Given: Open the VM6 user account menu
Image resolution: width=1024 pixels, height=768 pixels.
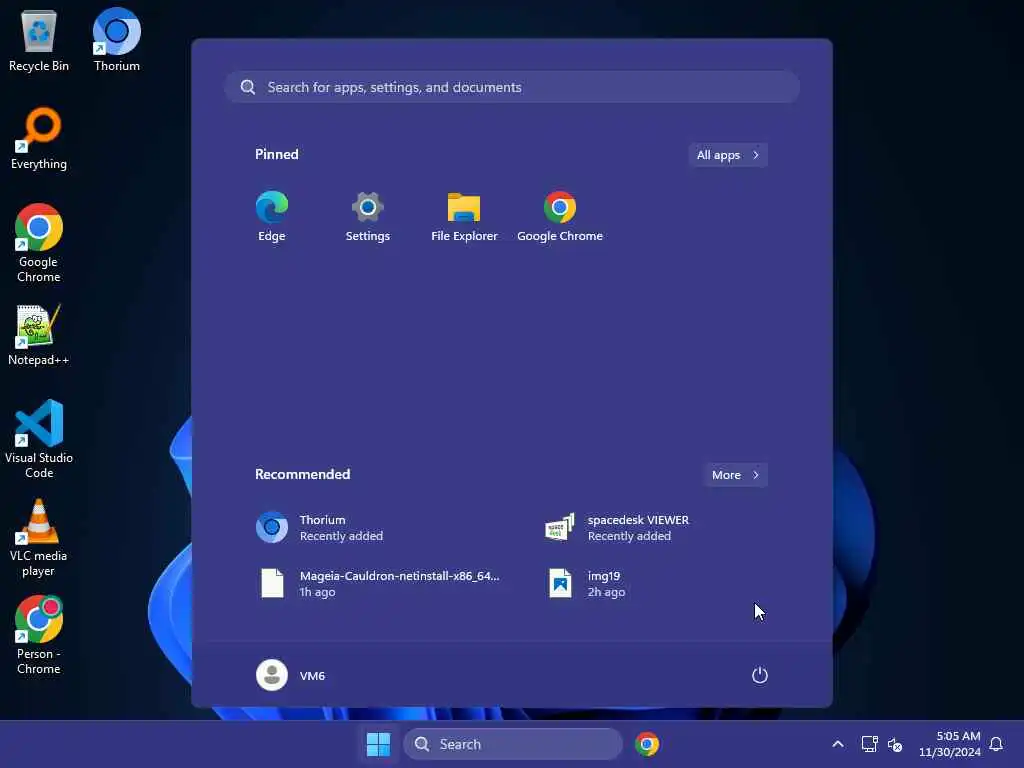Looking at the screenshot, I should (291, 675).
